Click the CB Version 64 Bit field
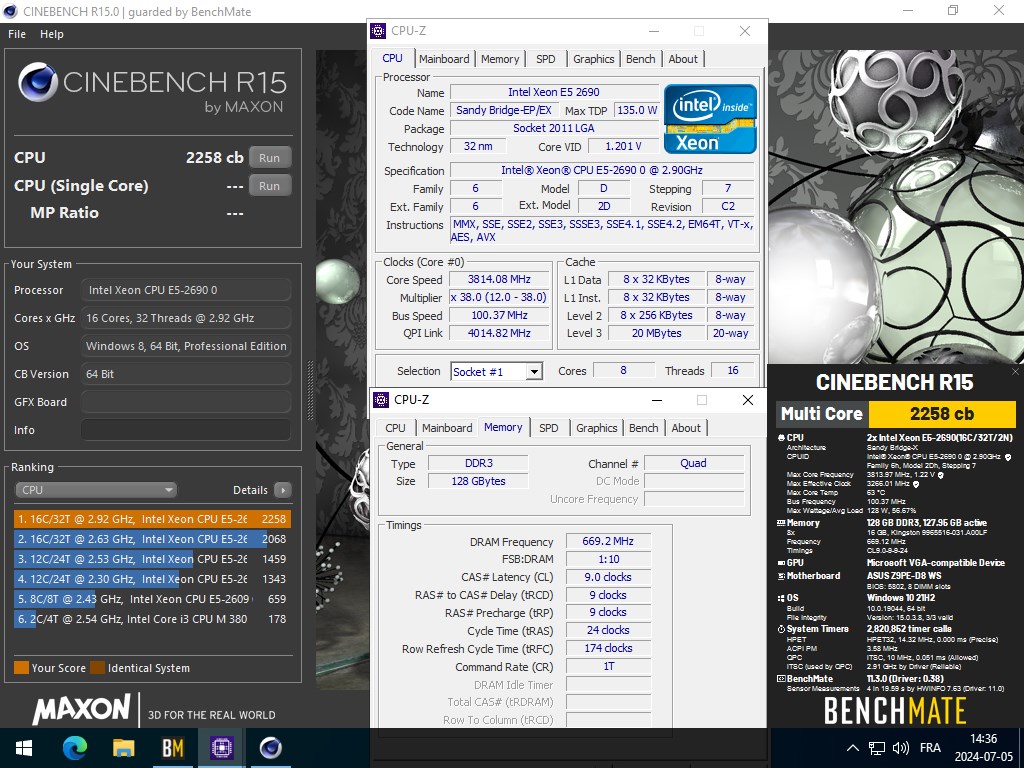Screen dimensions: 1024x768 pyautogui.click(x=185, y=374)
